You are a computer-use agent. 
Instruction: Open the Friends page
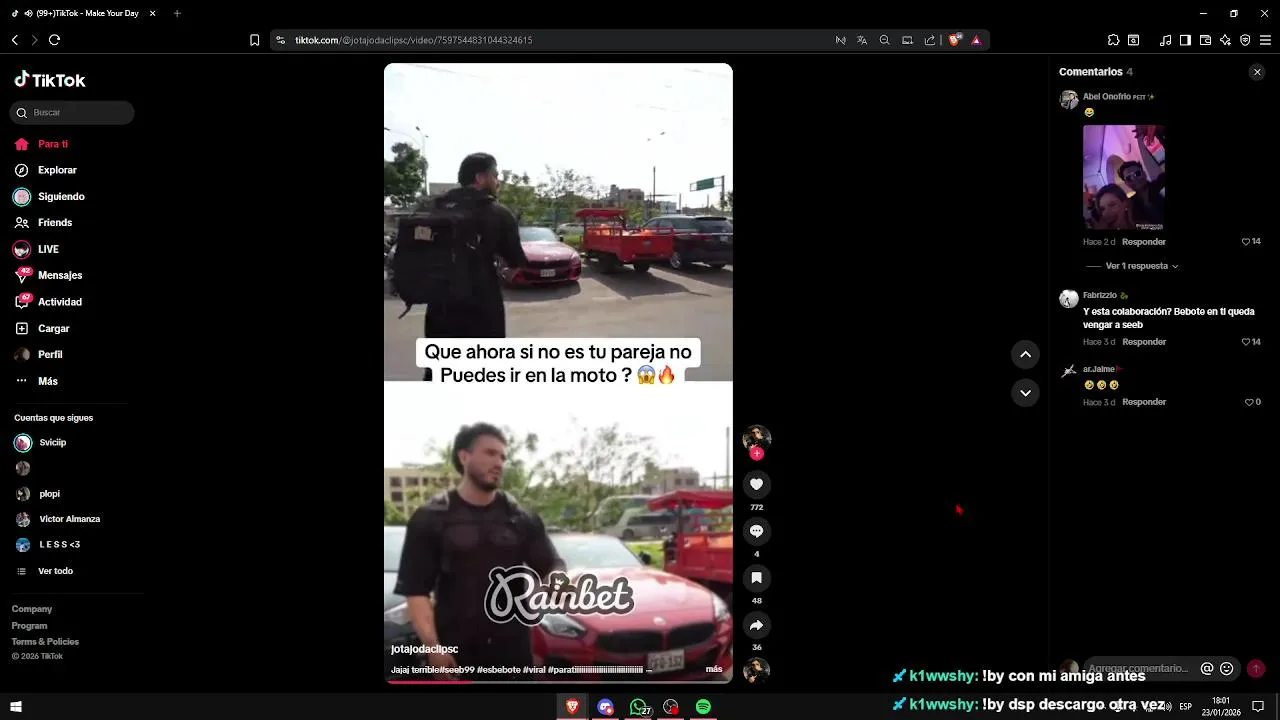click(x=43, y=223)
